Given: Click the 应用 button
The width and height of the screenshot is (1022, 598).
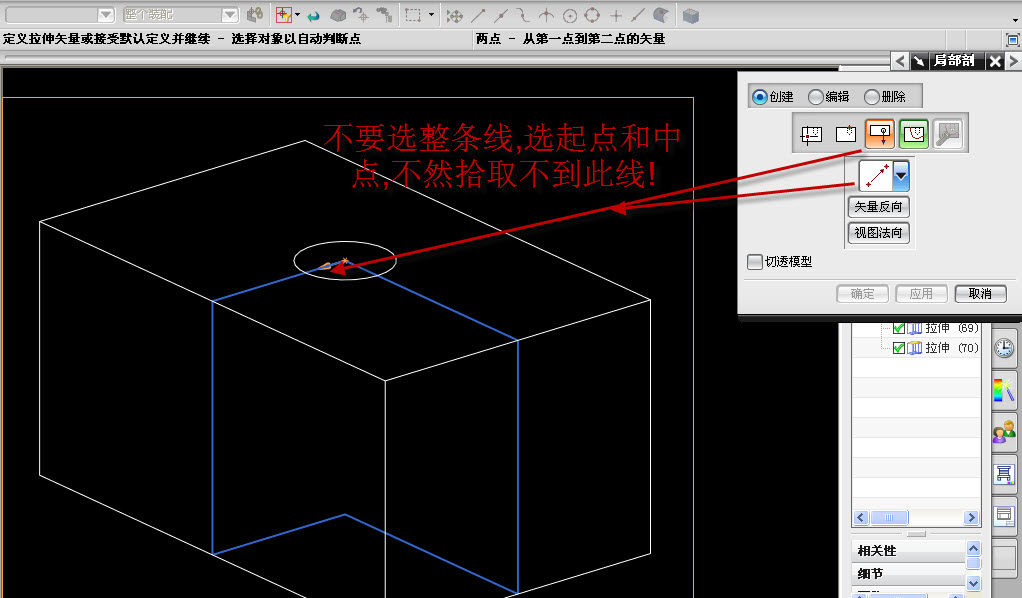Looking at the screenshot, I should coord(921,293).
